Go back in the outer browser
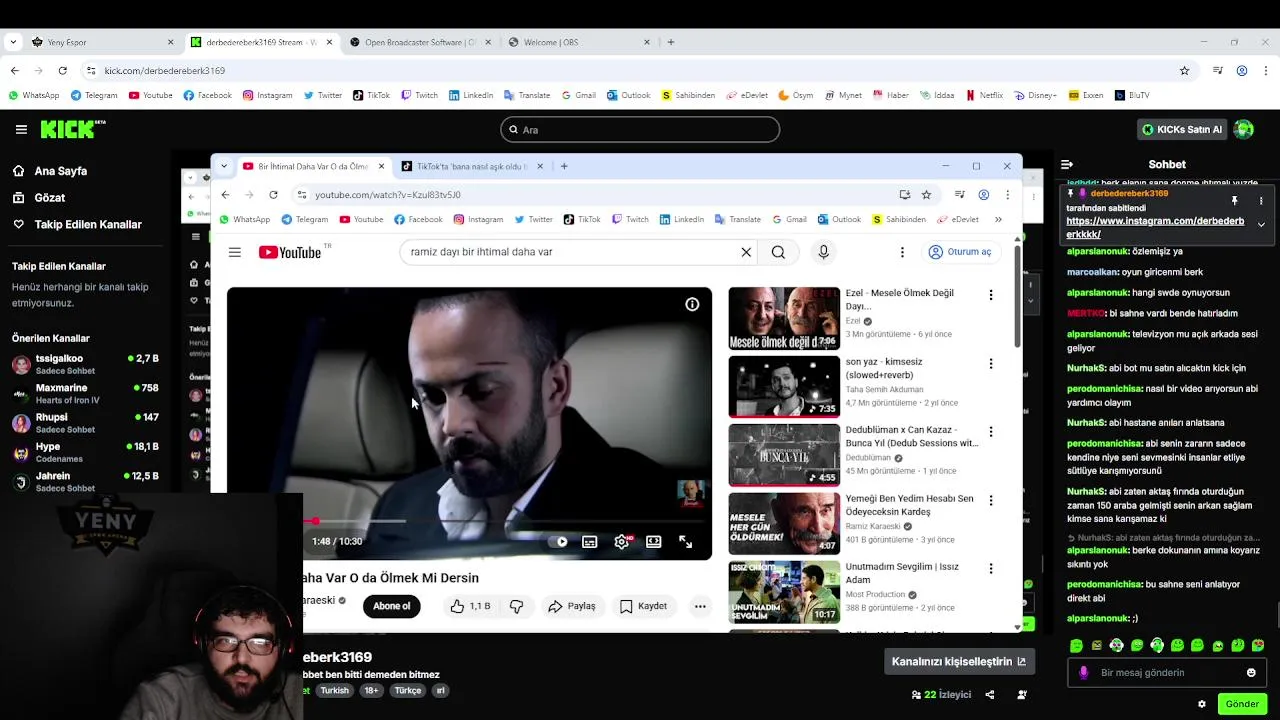 [x=14, y=71]
